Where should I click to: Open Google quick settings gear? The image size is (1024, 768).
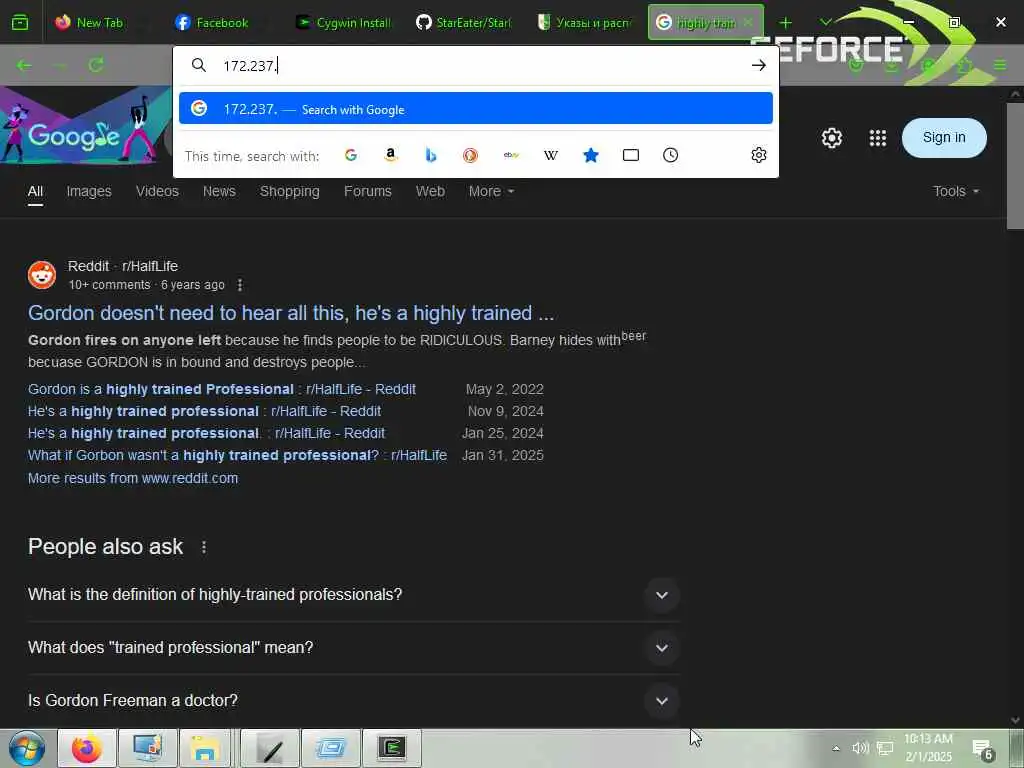point(831,138)
